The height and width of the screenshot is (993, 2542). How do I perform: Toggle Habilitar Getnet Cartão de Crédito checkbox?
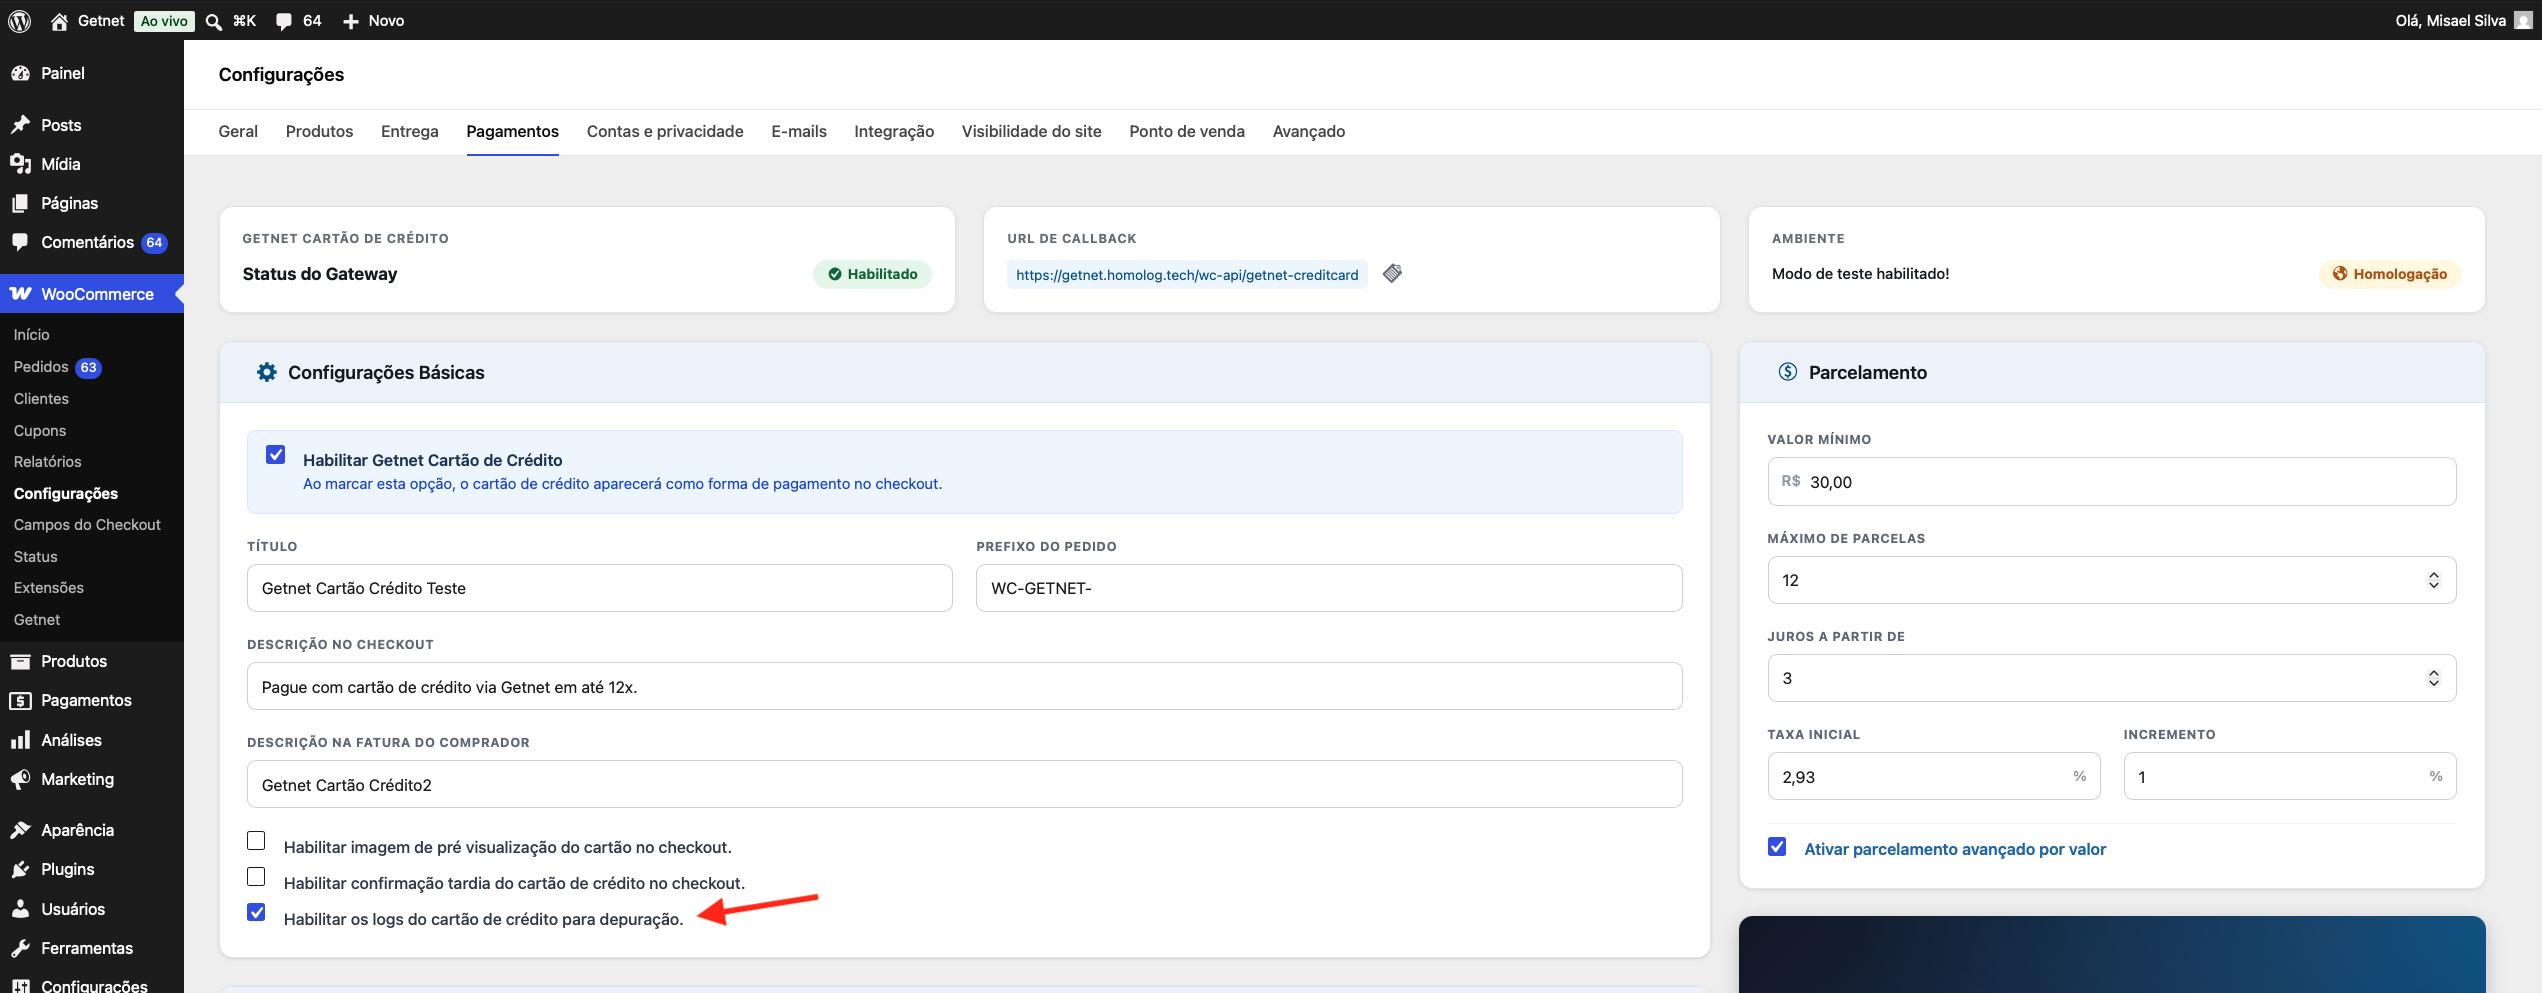276,455
